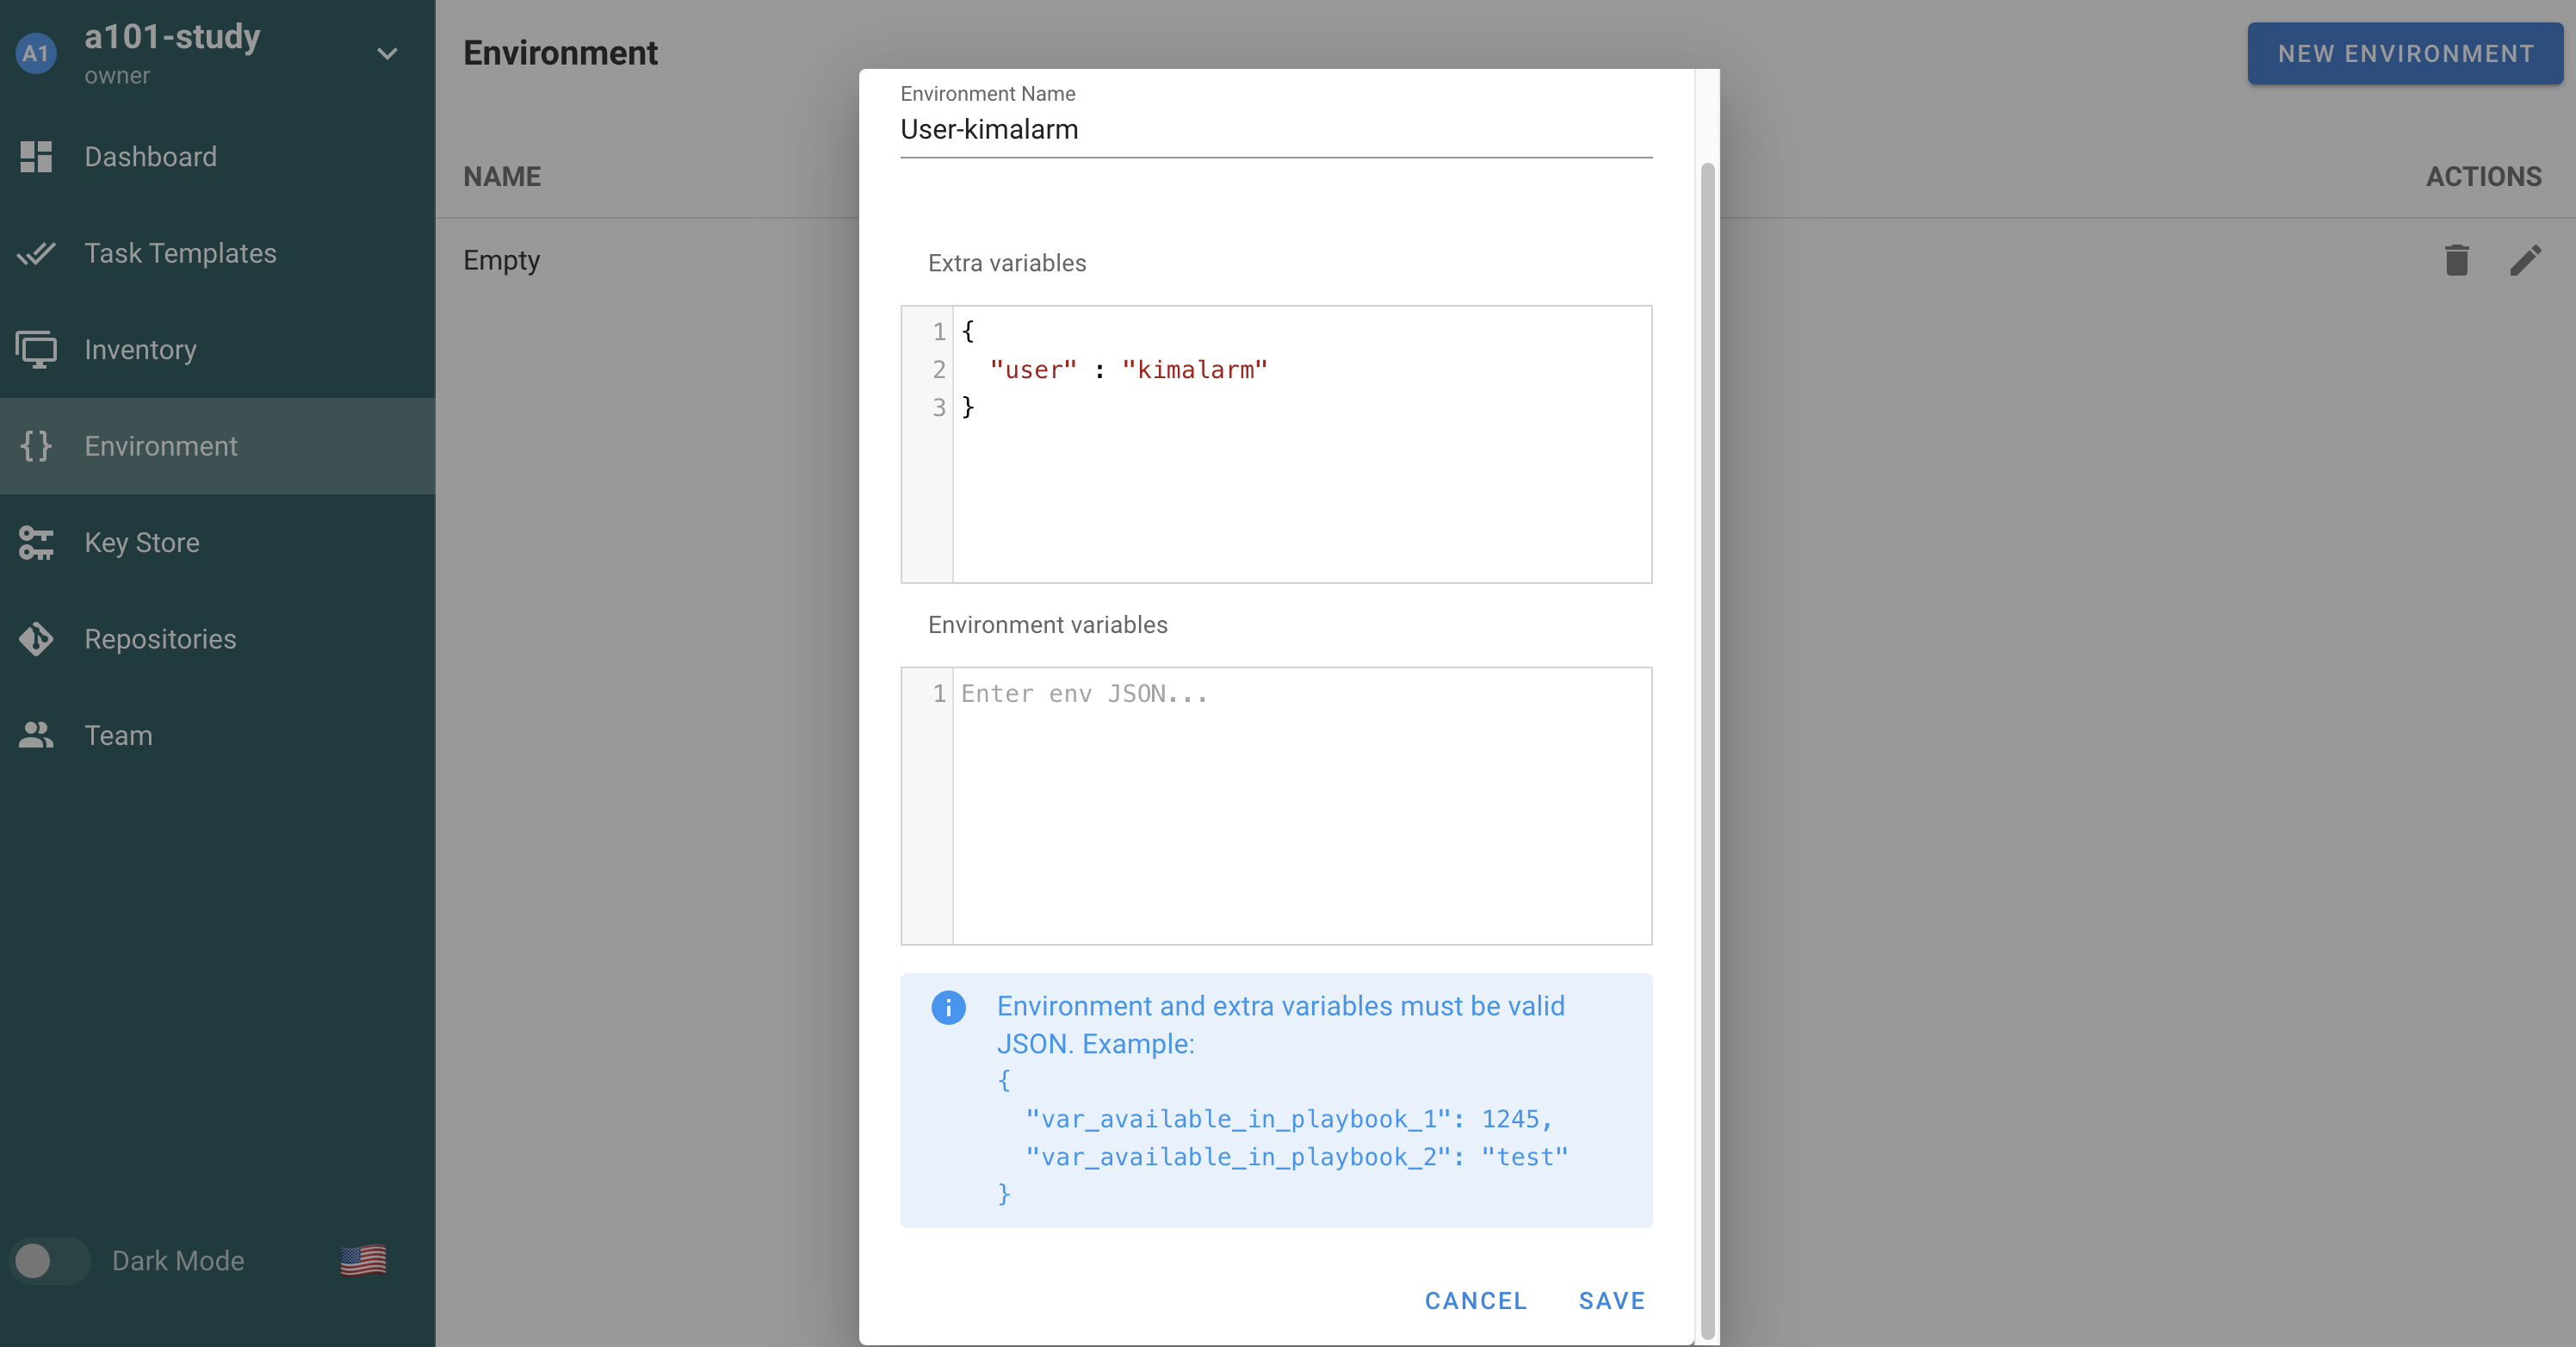This screenshot has height=1347, width=2576.
Task: Click the NAME column header
Action: (x=502, y=177)
